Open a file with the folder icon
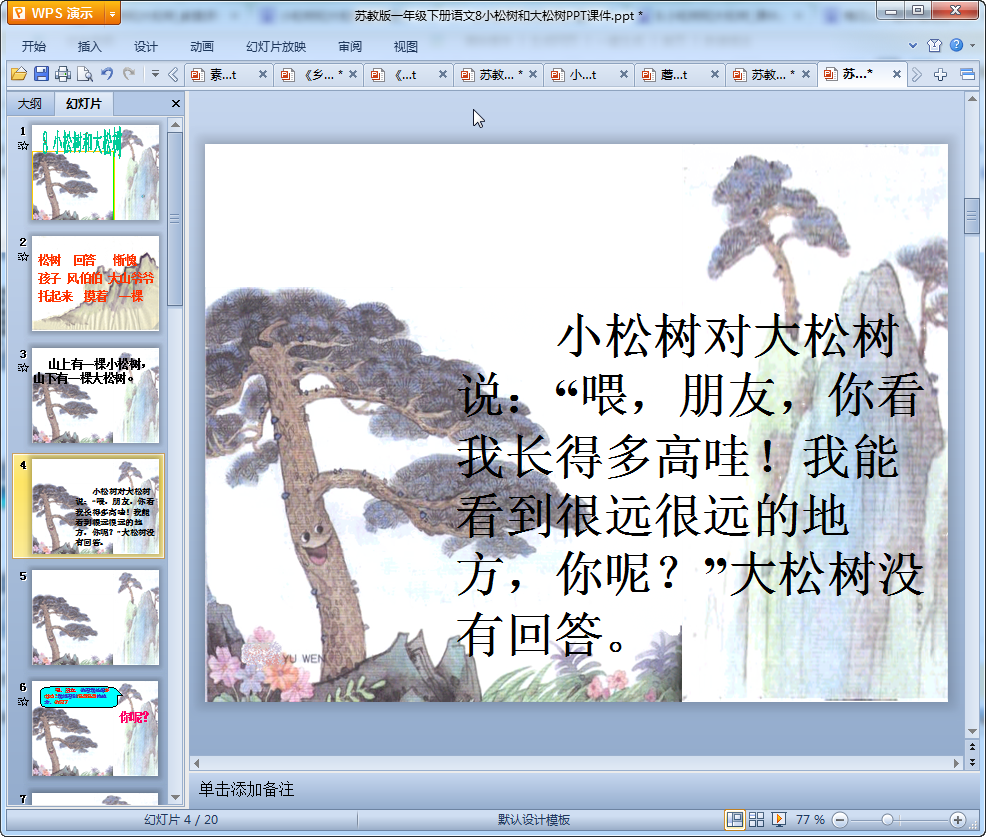Screen dimensions: 986x837 point(19,74)
